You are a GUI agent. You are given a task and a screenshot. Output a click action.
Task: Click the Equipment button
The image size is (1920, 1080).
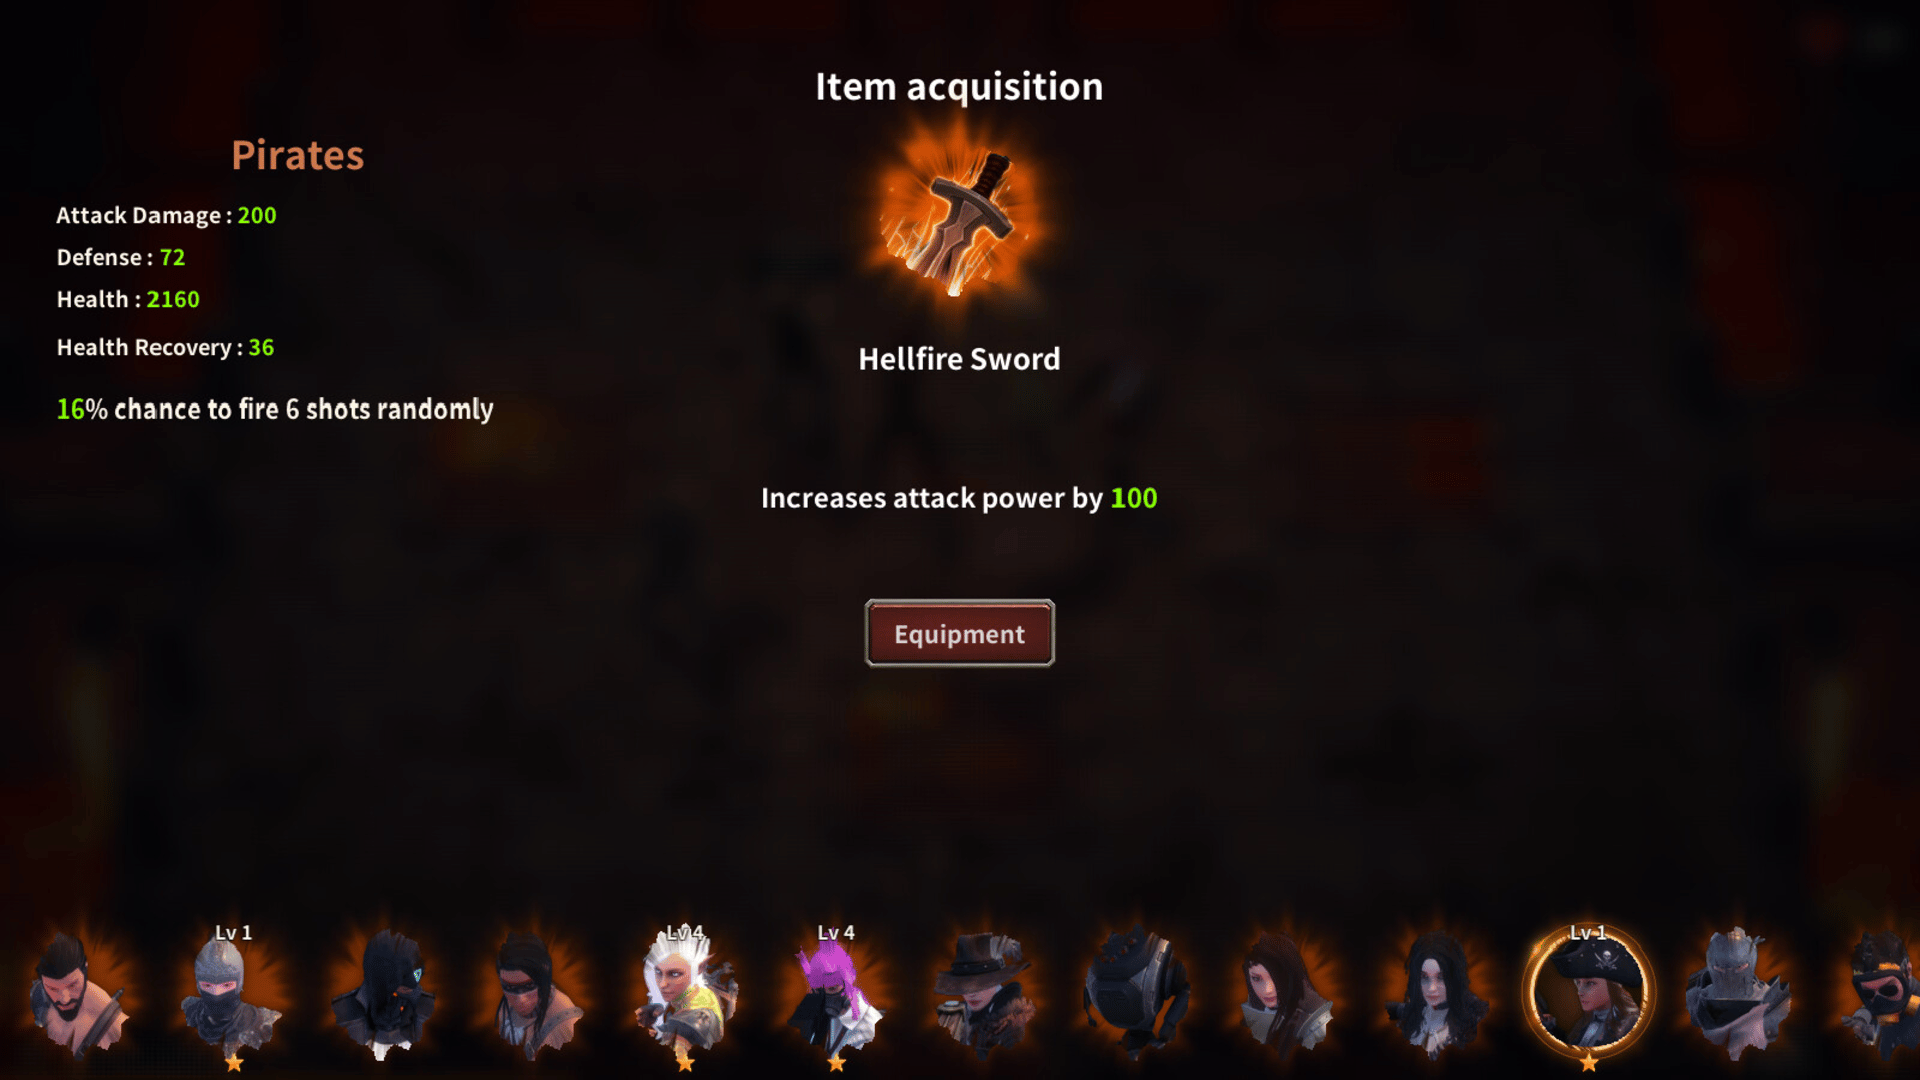pyautogui.click(x=959, y=633)
